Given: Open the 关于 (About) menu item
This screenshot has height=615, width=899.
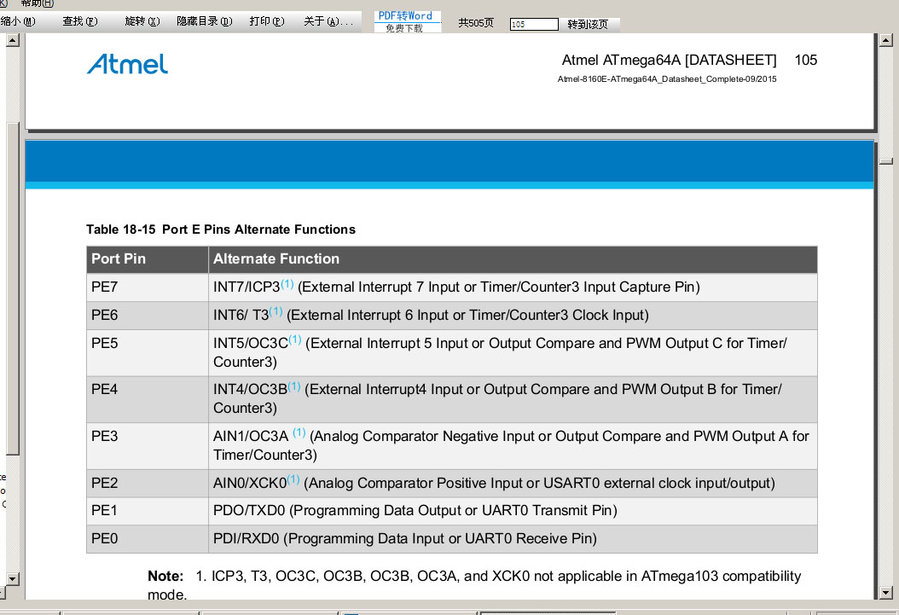Looking at the screenshot, I should (330, 21).
